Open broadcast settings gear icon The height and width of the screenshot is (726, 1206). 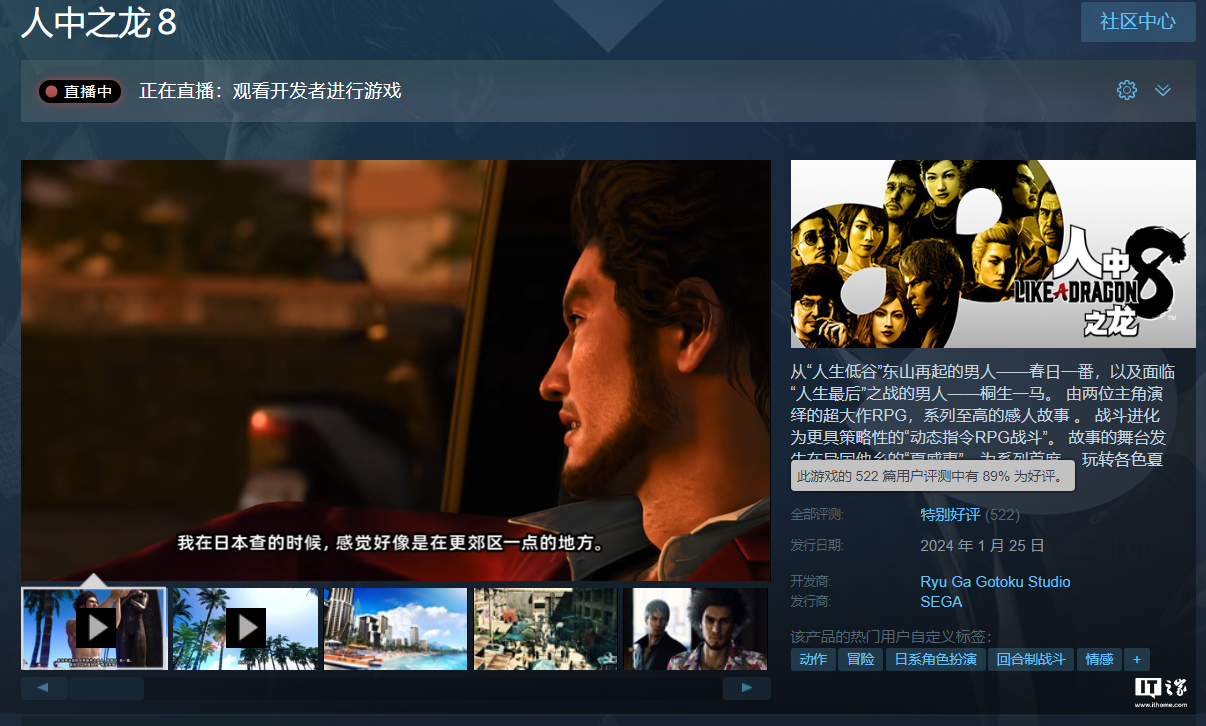click(x=1127, y=90)
